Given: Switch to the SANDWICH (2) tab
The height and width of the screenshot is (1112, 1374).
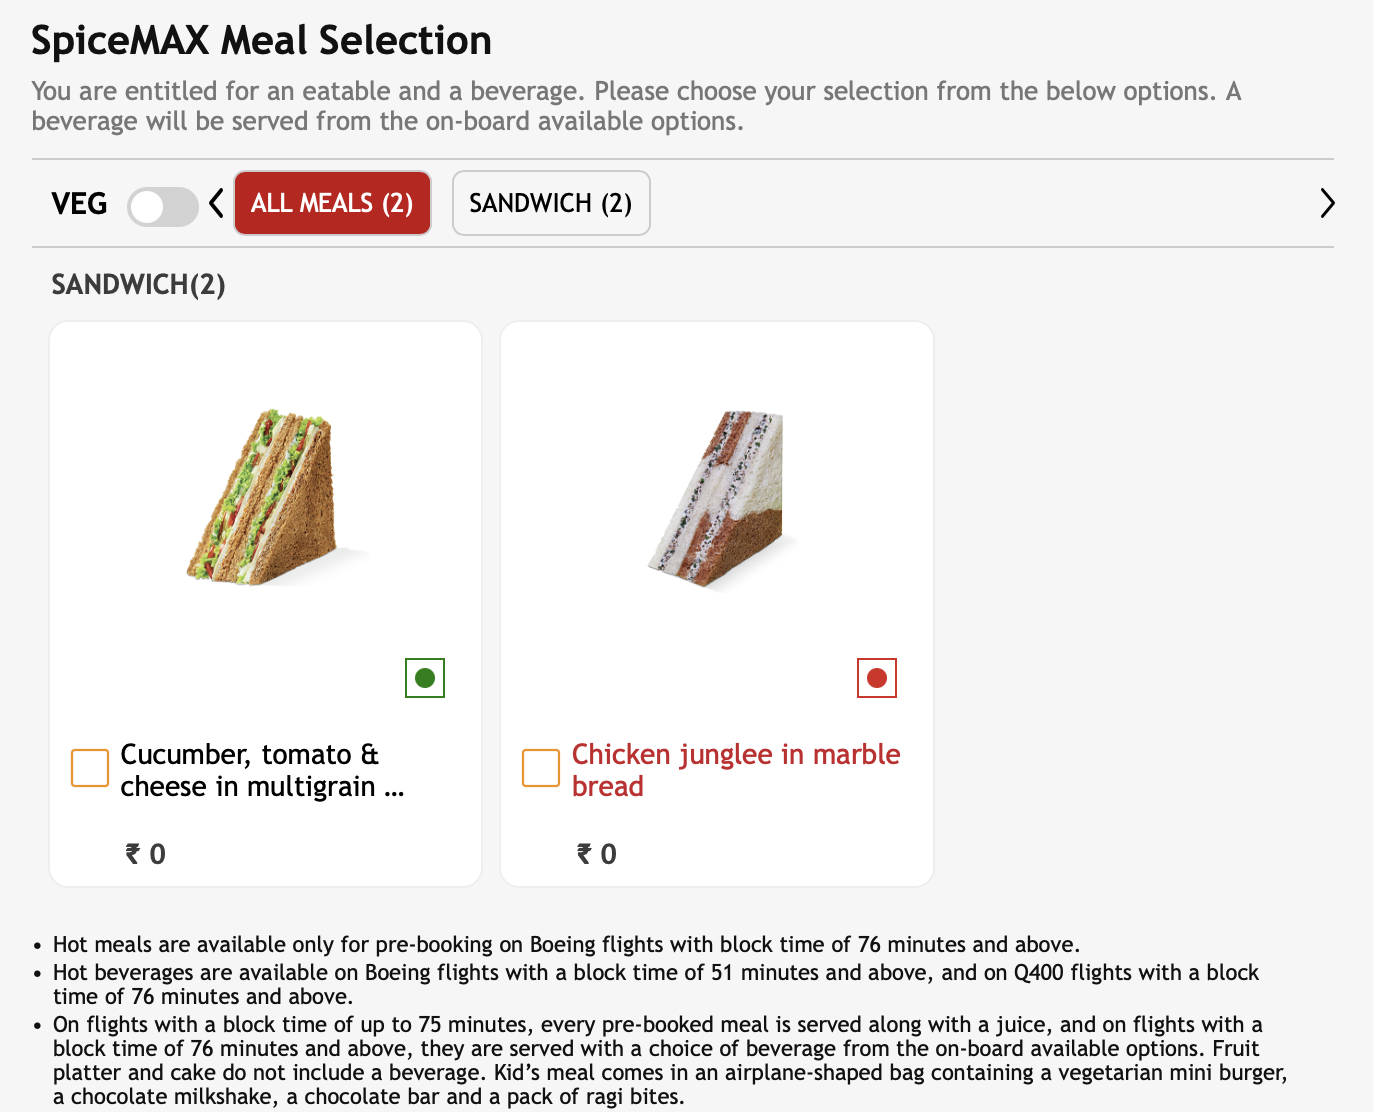Looking at the screenshot, I should (x=551, y=203).
